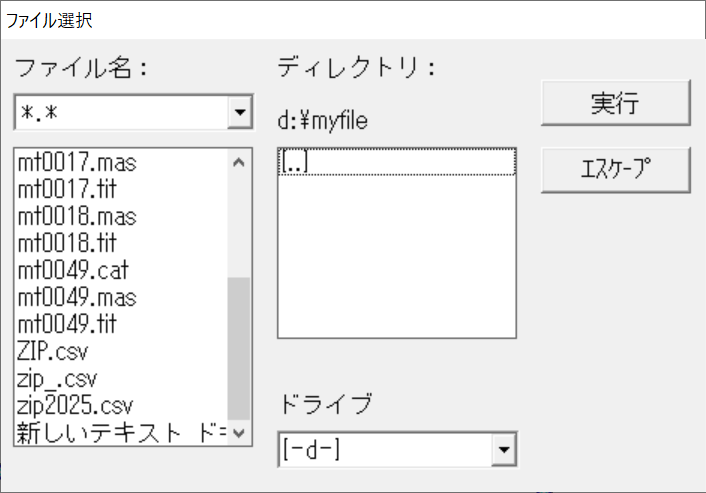Select the zip_.csv file
This screenshot has width=706, height=493.
(x=57, y=379)
